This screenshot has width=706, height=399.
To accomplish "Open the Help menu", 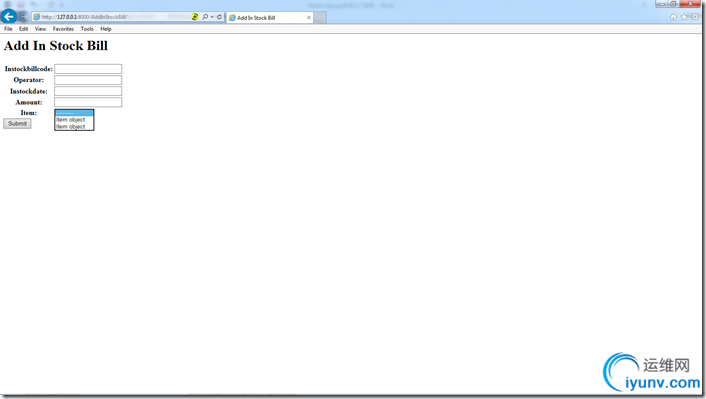I will point(106,29).
